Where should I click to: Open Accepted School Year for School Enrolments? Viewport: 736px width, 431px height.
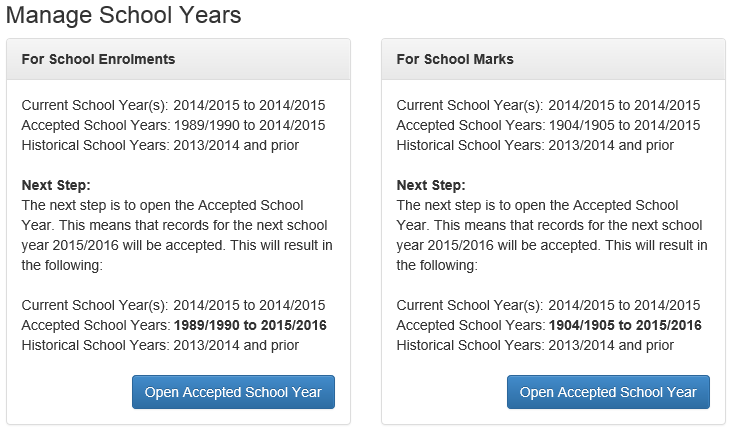pyautogui.click(x=233, y=392)
